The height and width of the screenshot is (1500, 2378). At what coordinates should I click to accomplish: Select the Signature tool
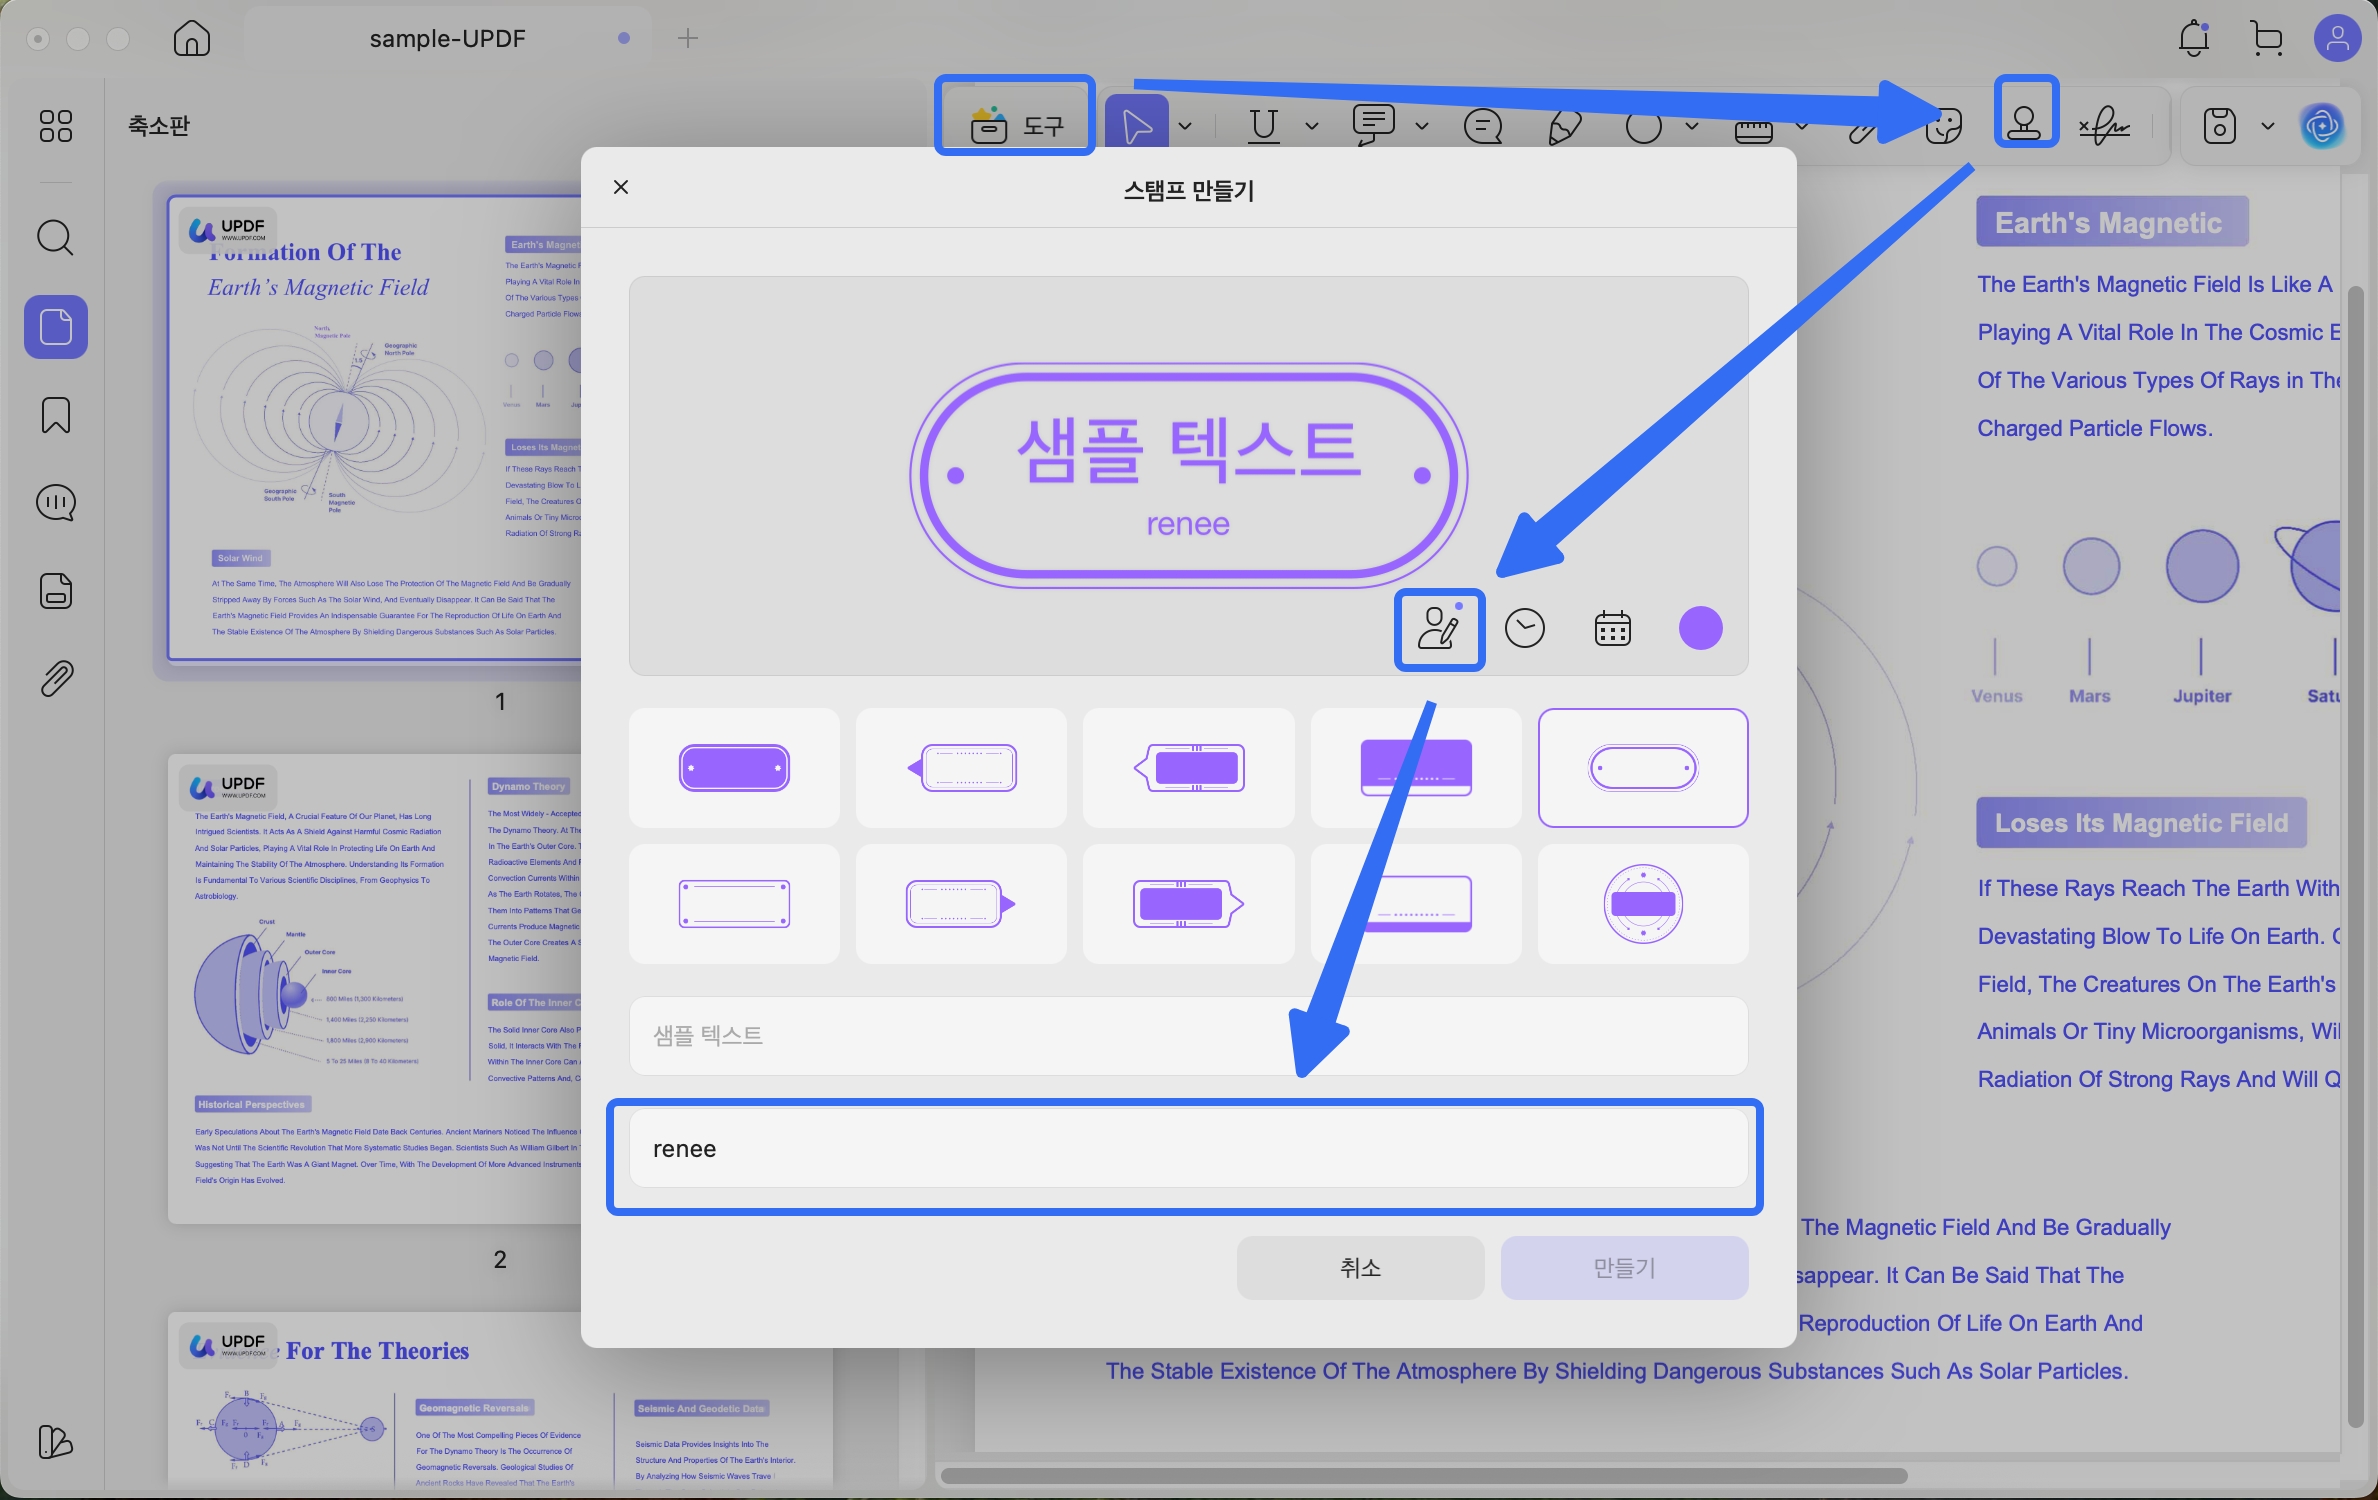[x=2106, y=126]
